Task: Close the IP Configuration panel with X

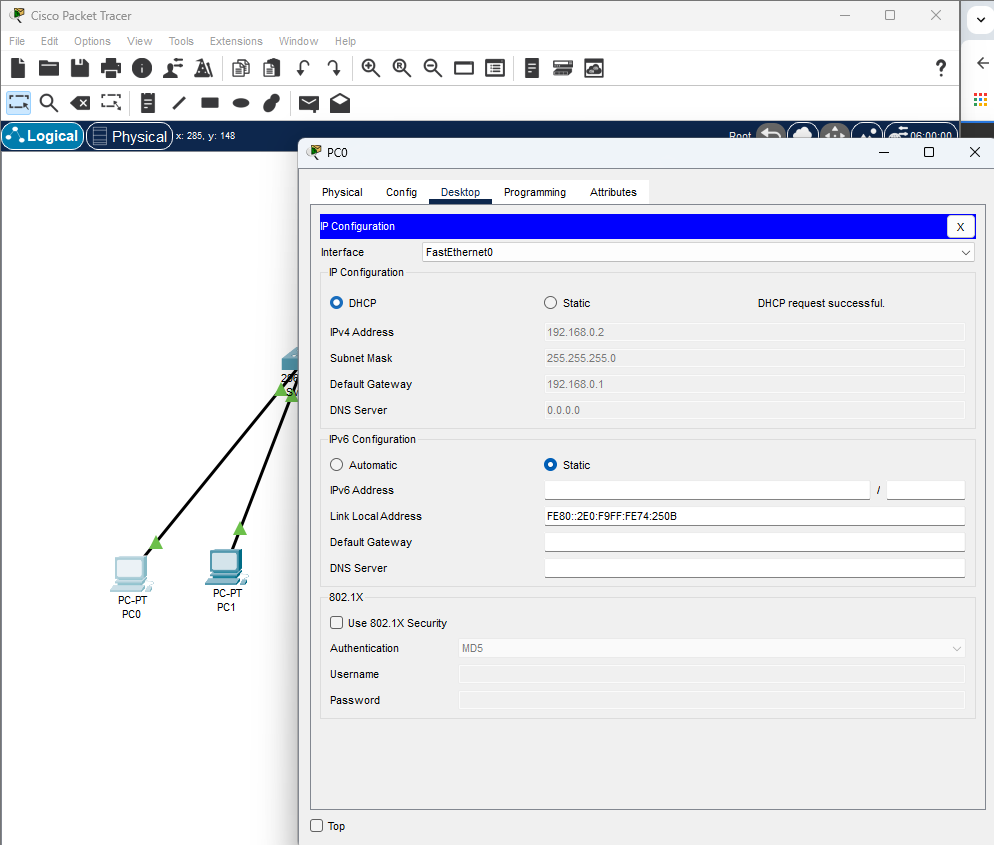Action: click(960, 226)
